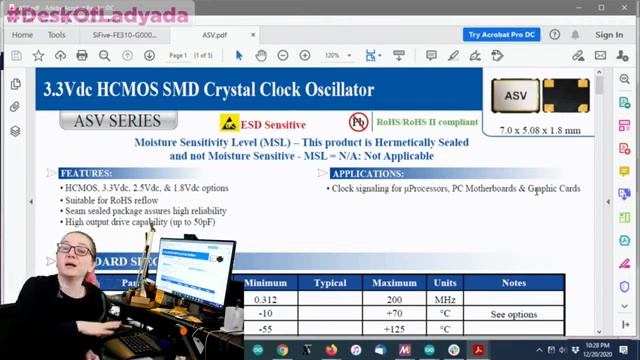Print the ASV.pdf document
Viewport: 640px width, 360px height.
pos(82,56)
